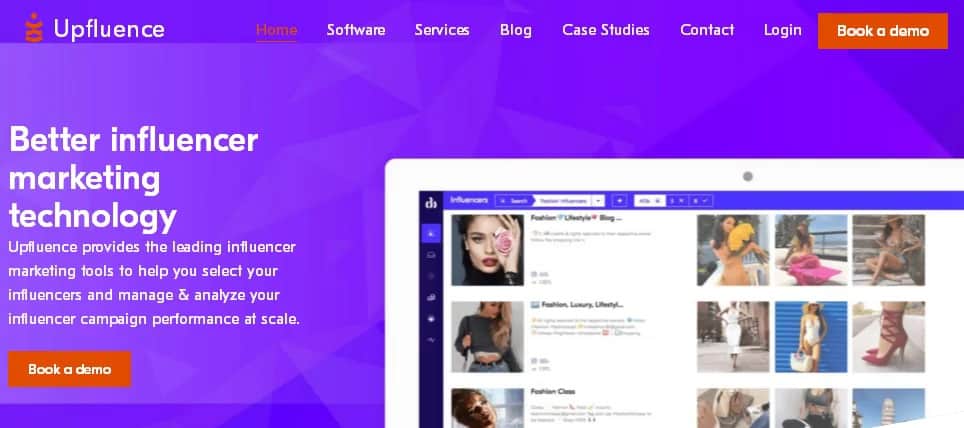Visit the Blog navigation link
The height and width of the screenshot is (428, 964).
516,30
